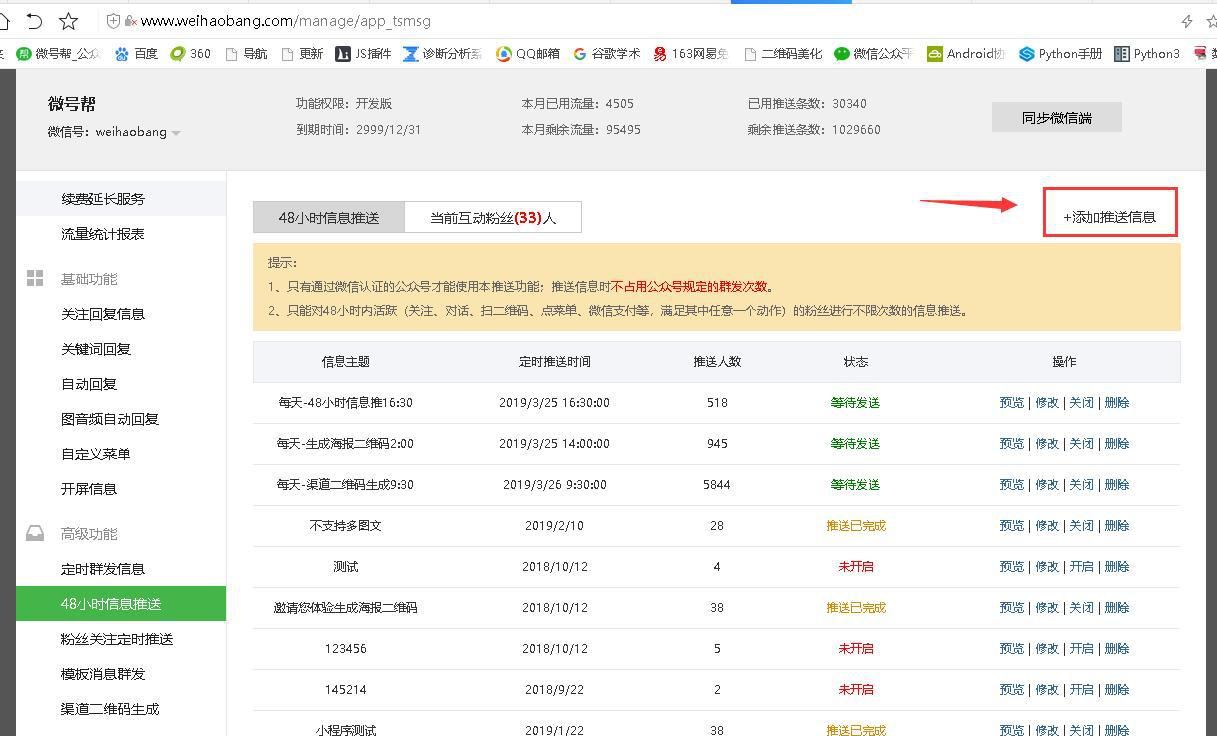Open the Android bookmark on the bookmarks bar
Screen dimensions: 1217x736
tap(963, 54)
